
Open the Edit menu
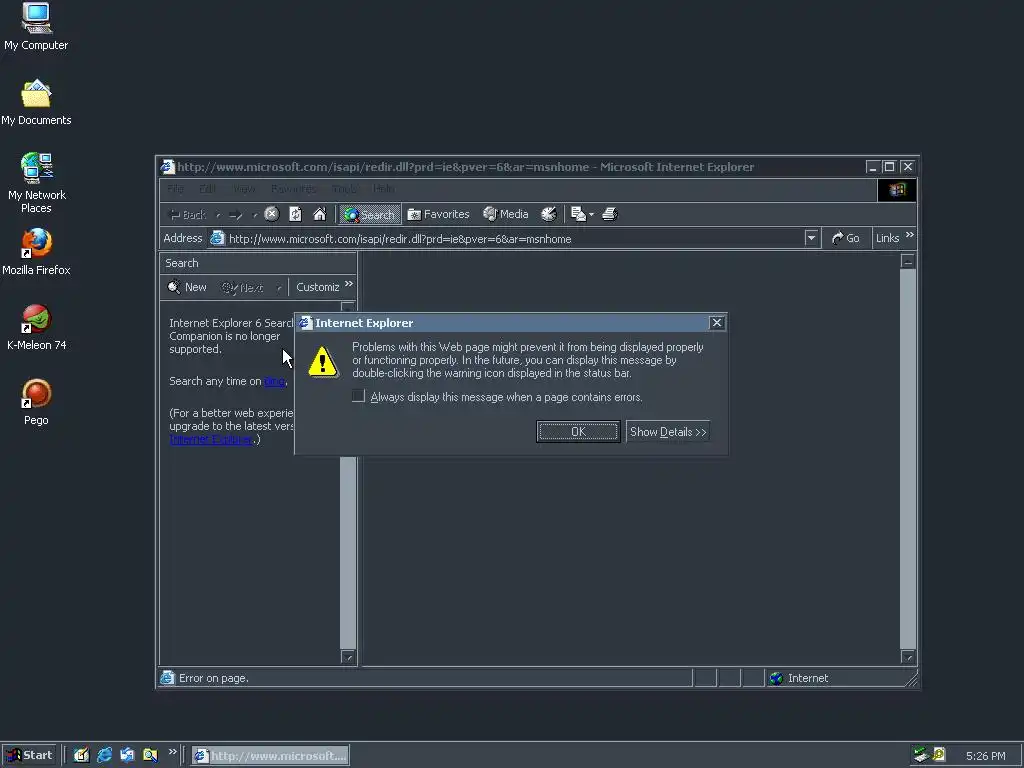[x=208, y=189]
